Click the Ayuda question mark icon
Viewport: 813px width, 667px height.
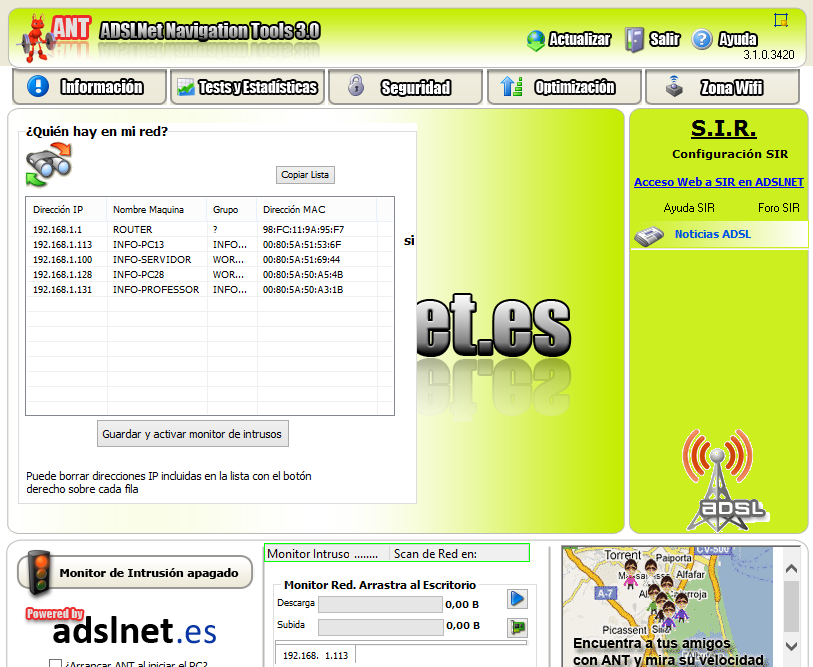point(702,39)
